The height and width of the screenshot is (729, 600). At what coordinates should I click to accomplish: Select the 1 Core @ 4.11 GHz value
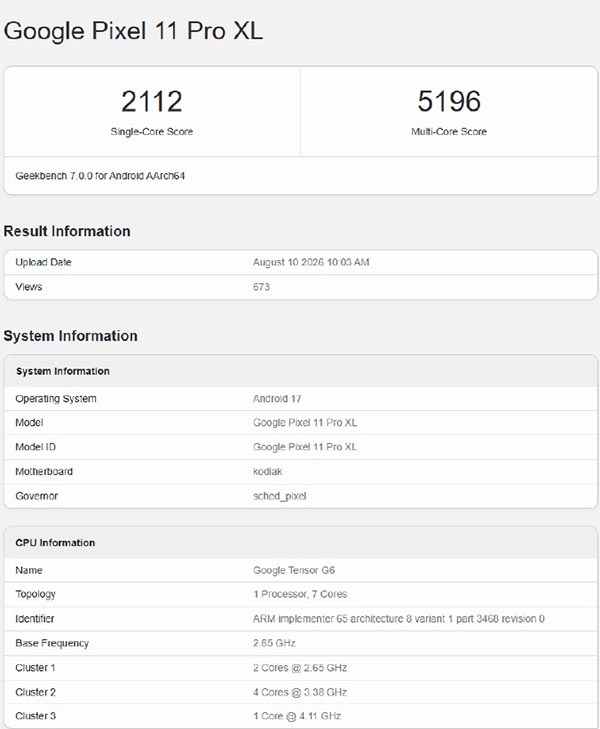pyautogui.click(x=297, y=716)
